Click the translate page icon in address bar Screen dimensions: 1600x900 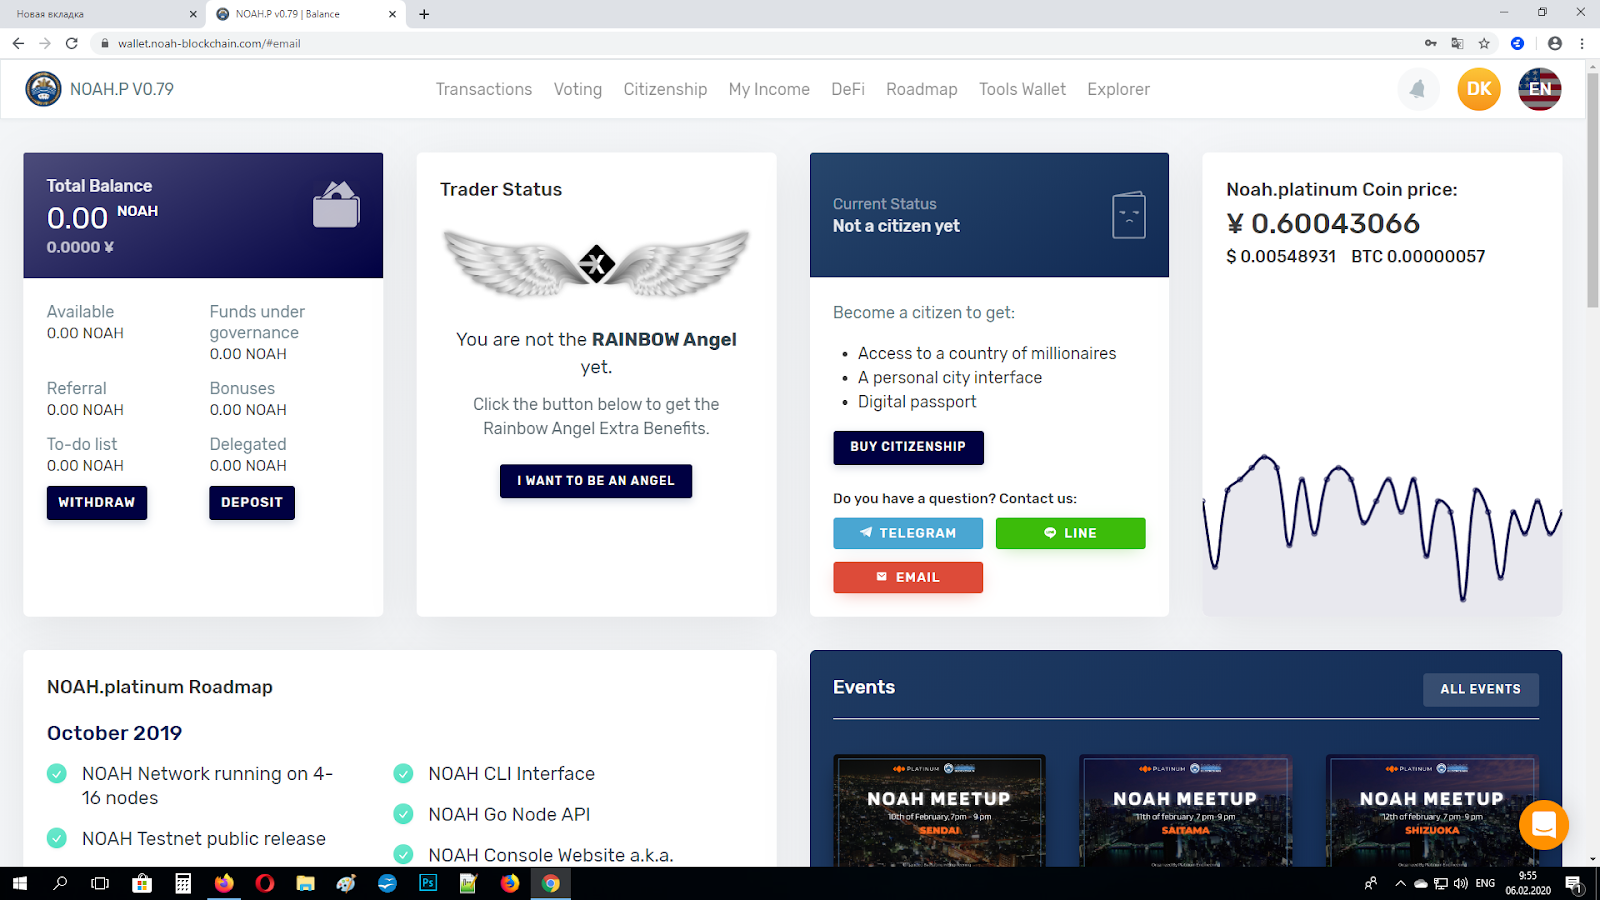1457,43
